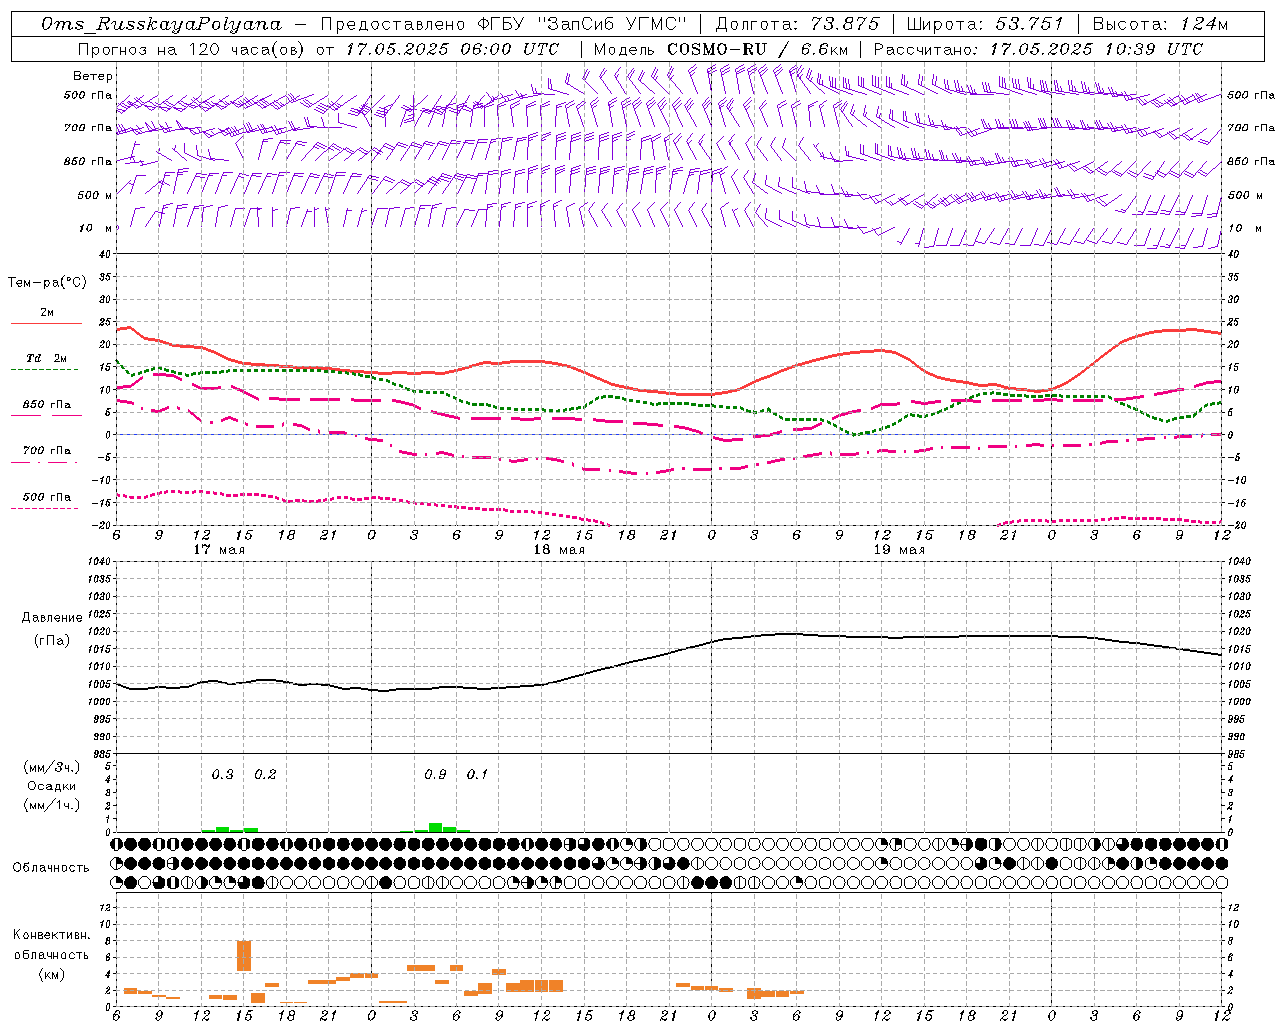Click the '18 мая' date label

tap(558, 550)
